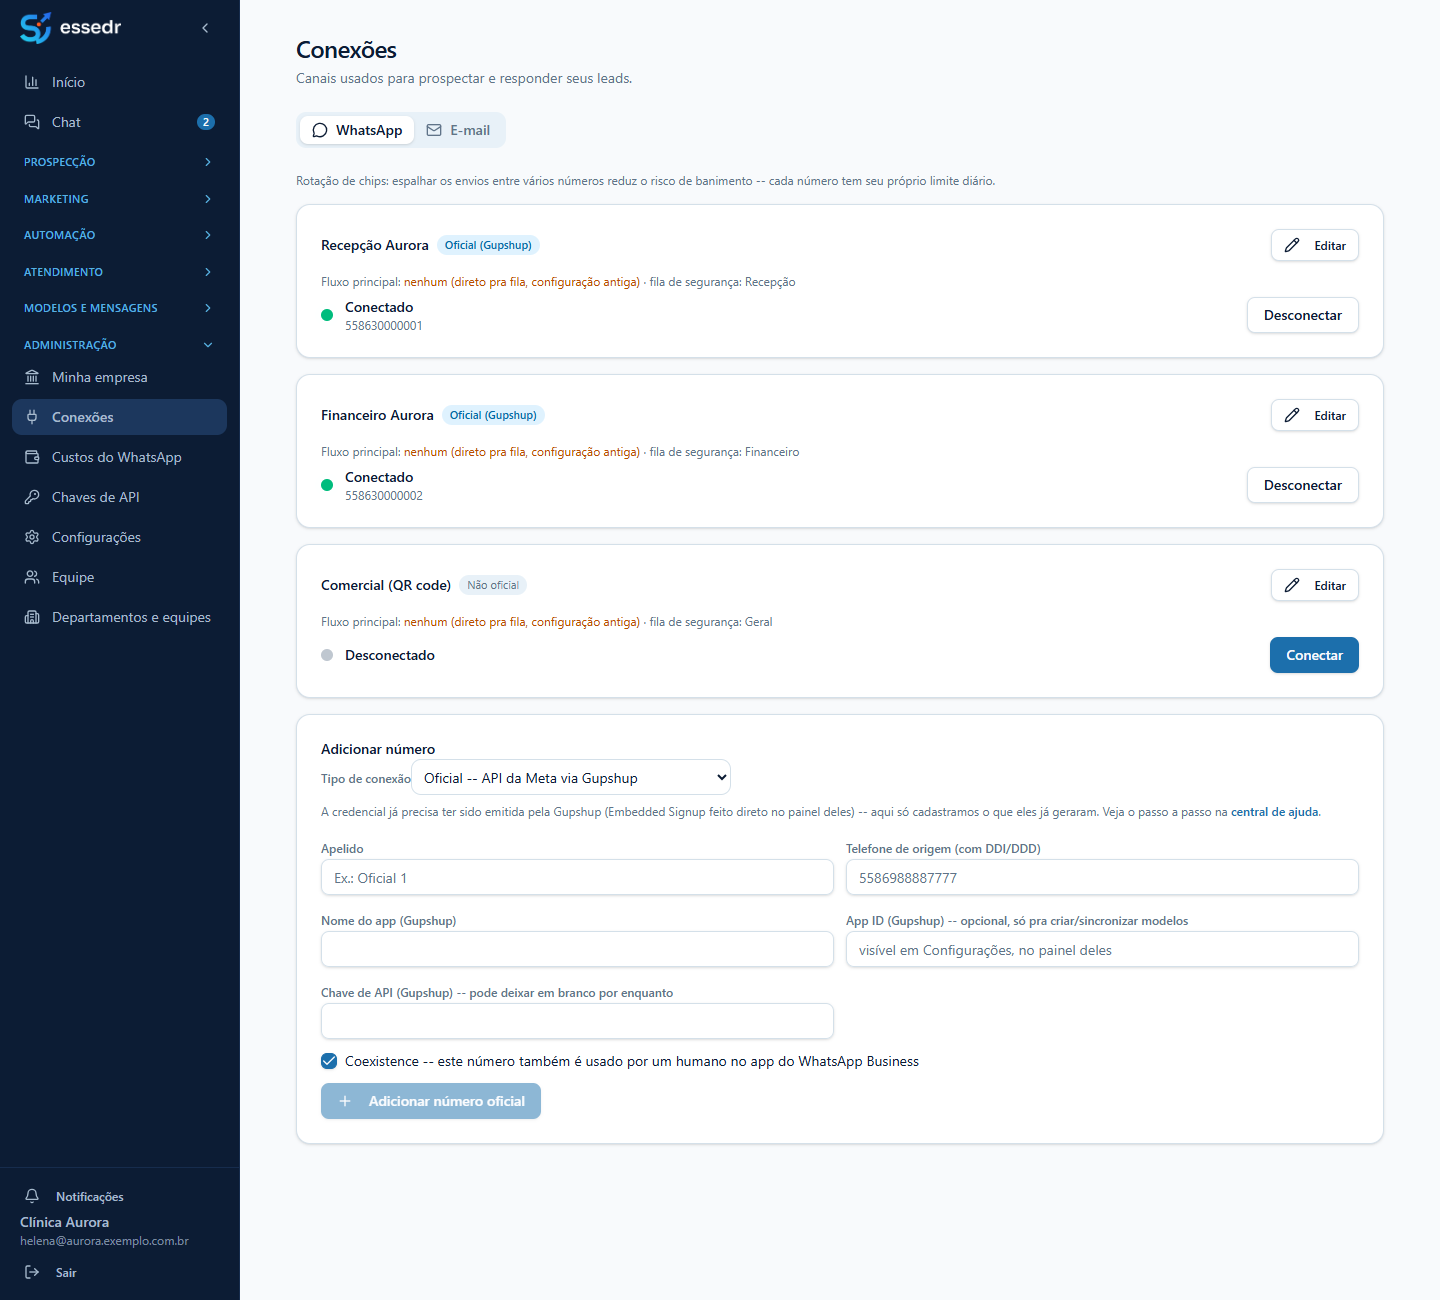Image resolution: width=1440 pixels, height=1300 pixels.
Task: Collapse the Administração section
Action: [x=119, y=345]
